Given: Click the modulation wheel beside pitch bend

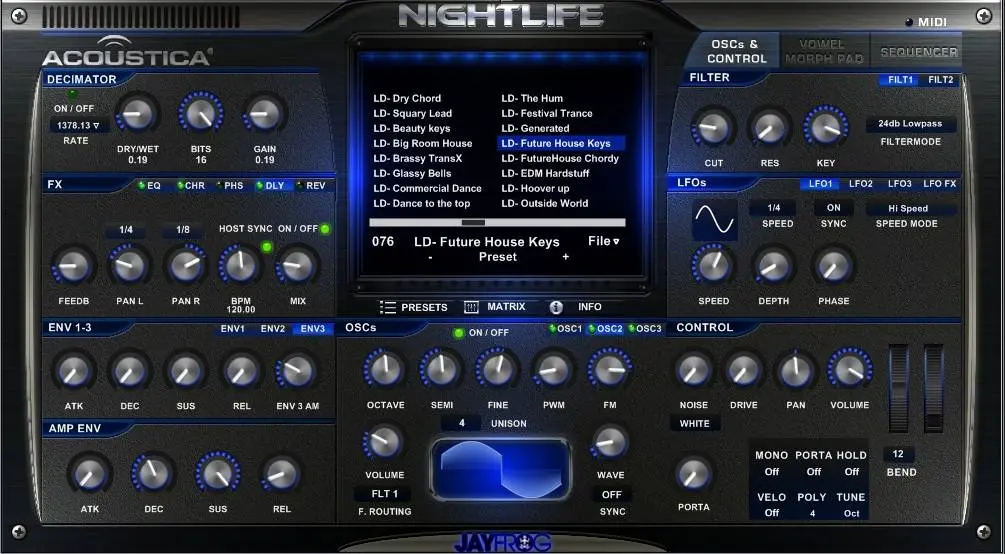Looking at the screenshot, I should [x=933, y=389].
